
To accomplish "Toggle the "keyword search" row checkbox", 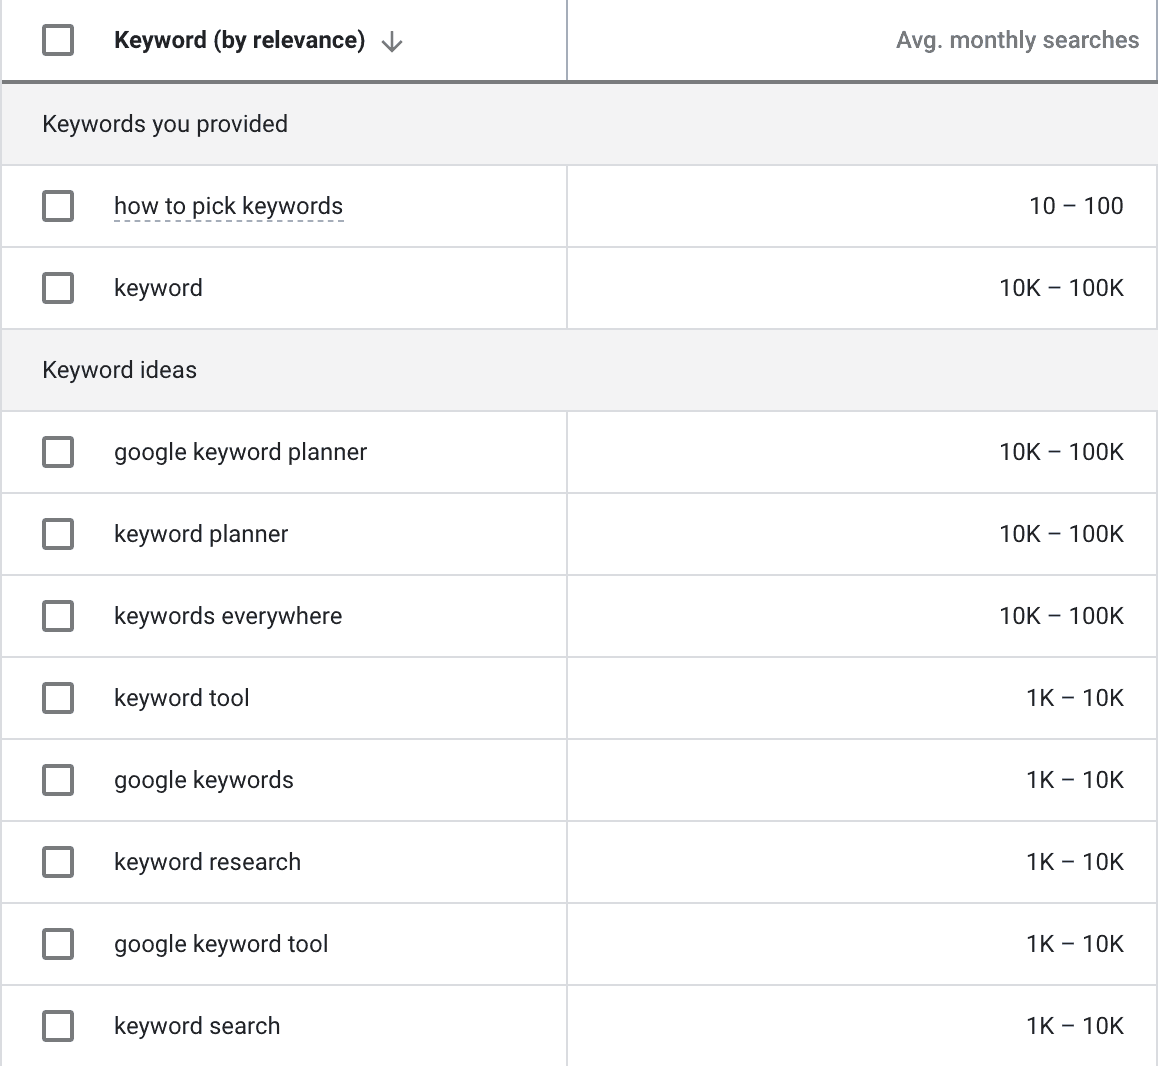I will [x=57, y=1026].
